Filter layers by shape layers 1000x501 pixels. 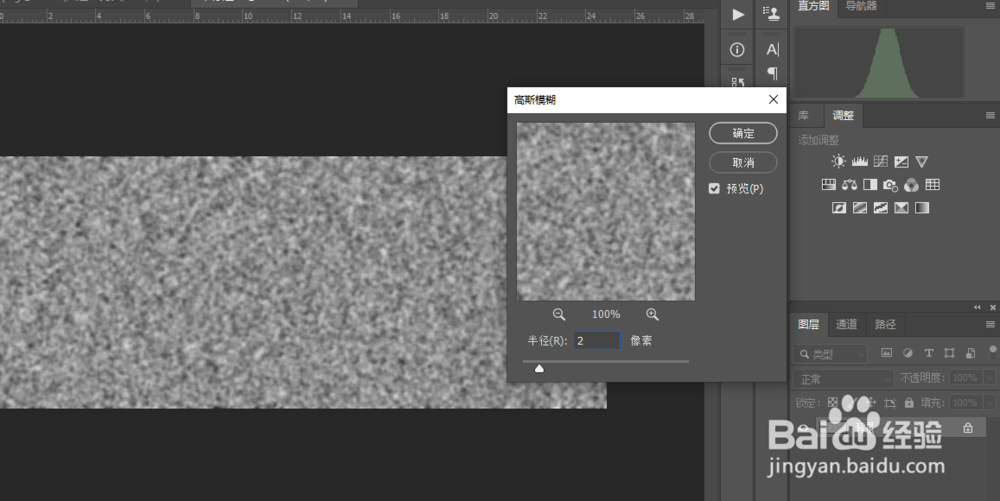950,353
